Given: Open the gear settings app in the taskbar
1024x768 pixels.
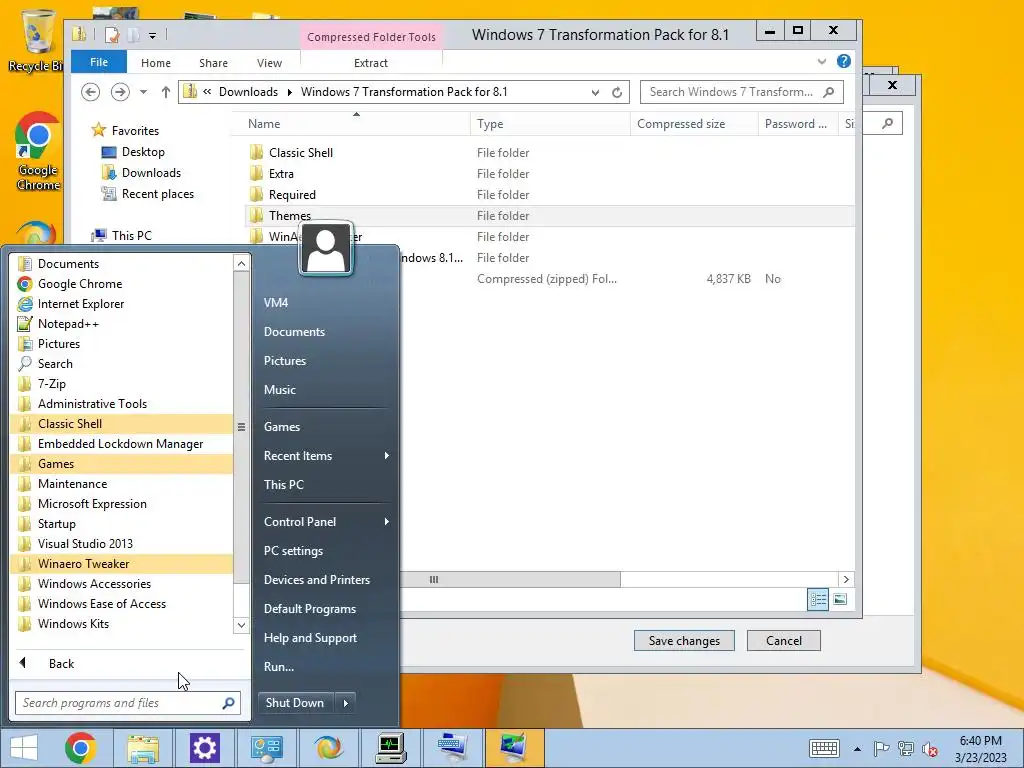Looking at the screenshot, I should [204, 748].
